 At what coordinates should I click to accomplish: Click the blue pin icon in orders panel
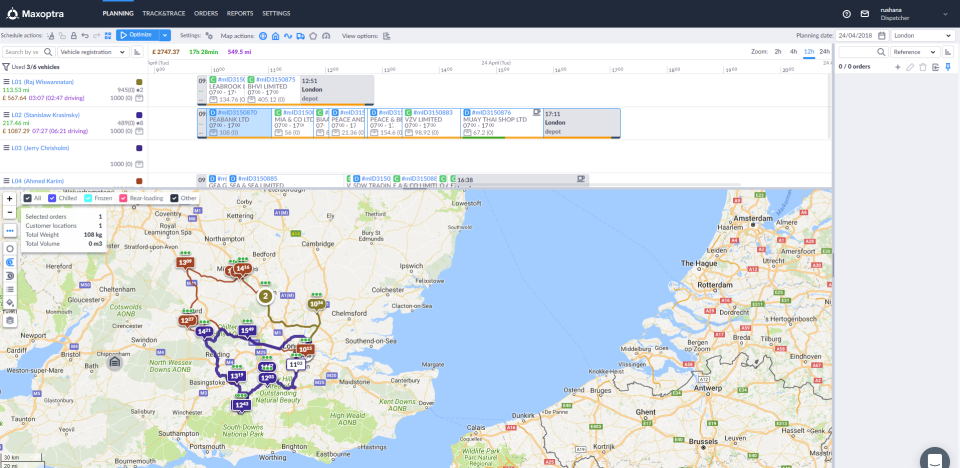(x=948, y=67)
